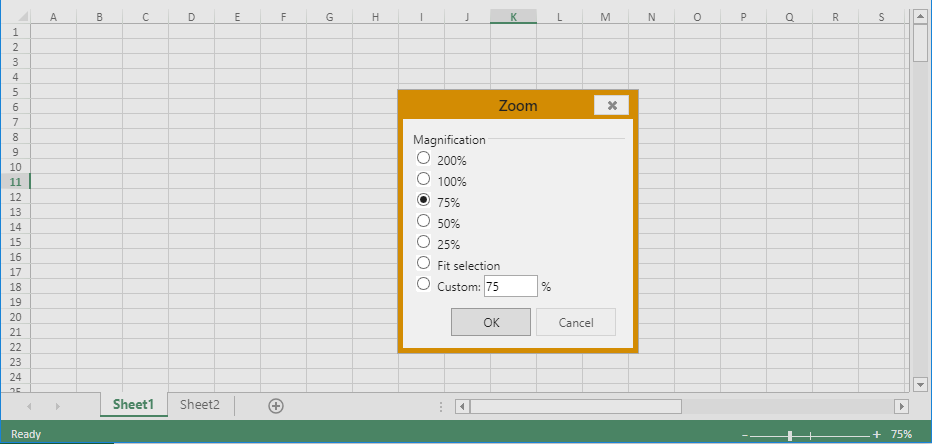Click the vertical scrollbar up arrow

tap(921, 17)
